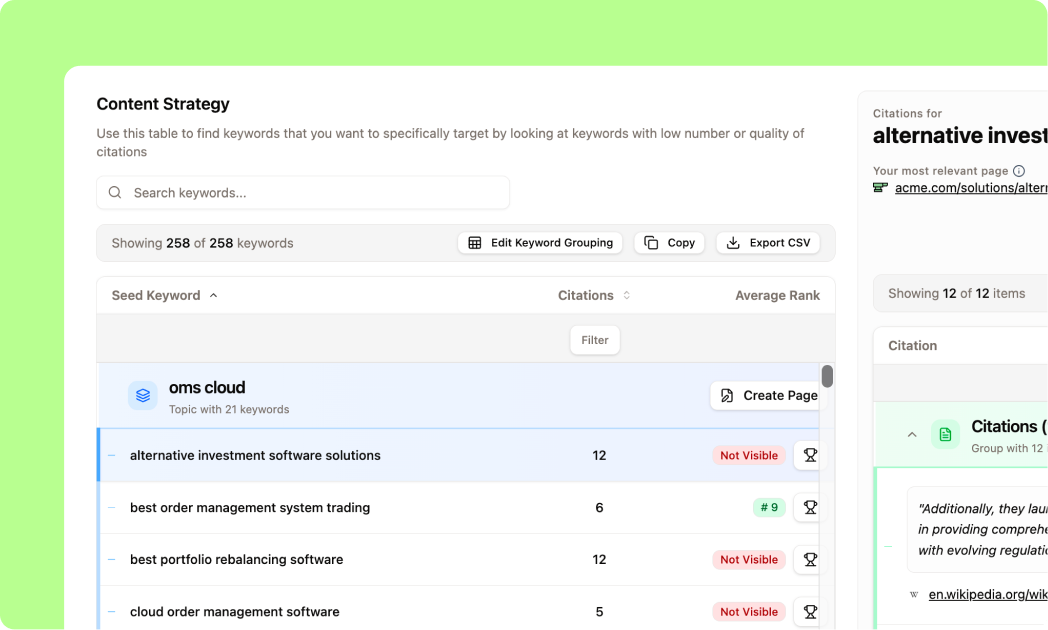Select alternative investment software solutions row
The image size is (1048, 630).
458,455
